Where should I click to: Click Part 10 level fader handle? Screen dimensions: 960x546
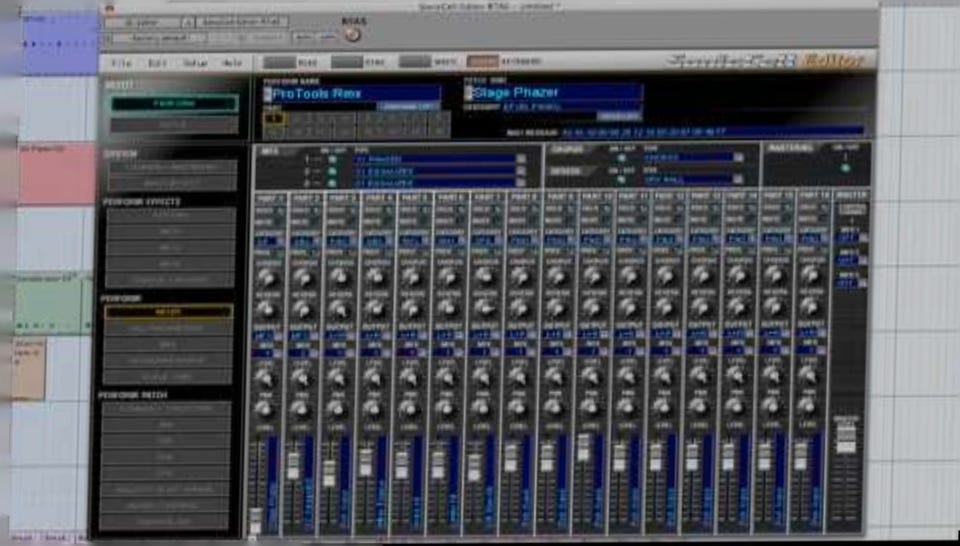pyautogui.click(x=583, y=447)
